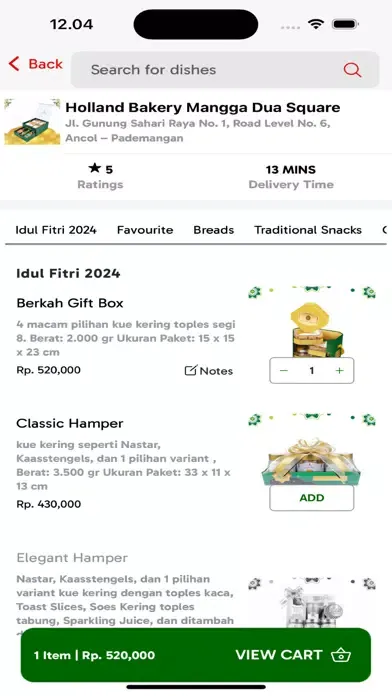Check the Wi-Fi status icon
Viewport: 392px width, 696px height.
[316, 24]
